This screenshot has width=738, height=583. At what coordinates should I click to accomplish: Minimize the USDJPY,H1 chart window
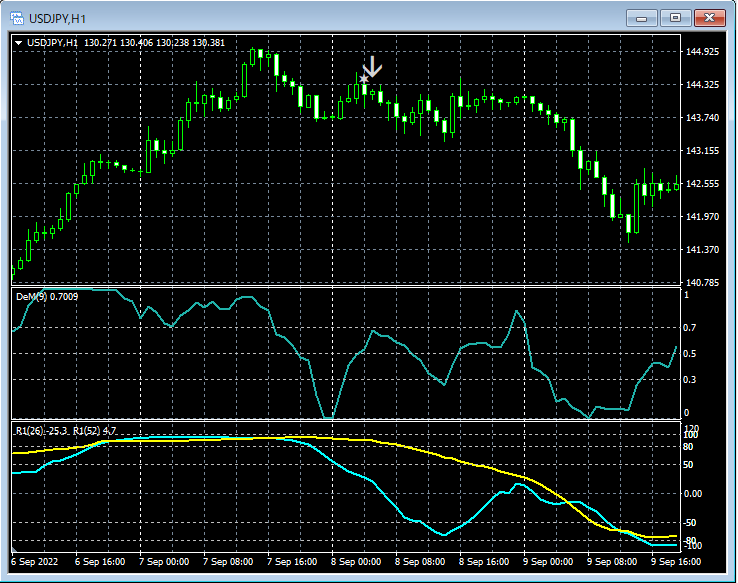coord(641,18)
